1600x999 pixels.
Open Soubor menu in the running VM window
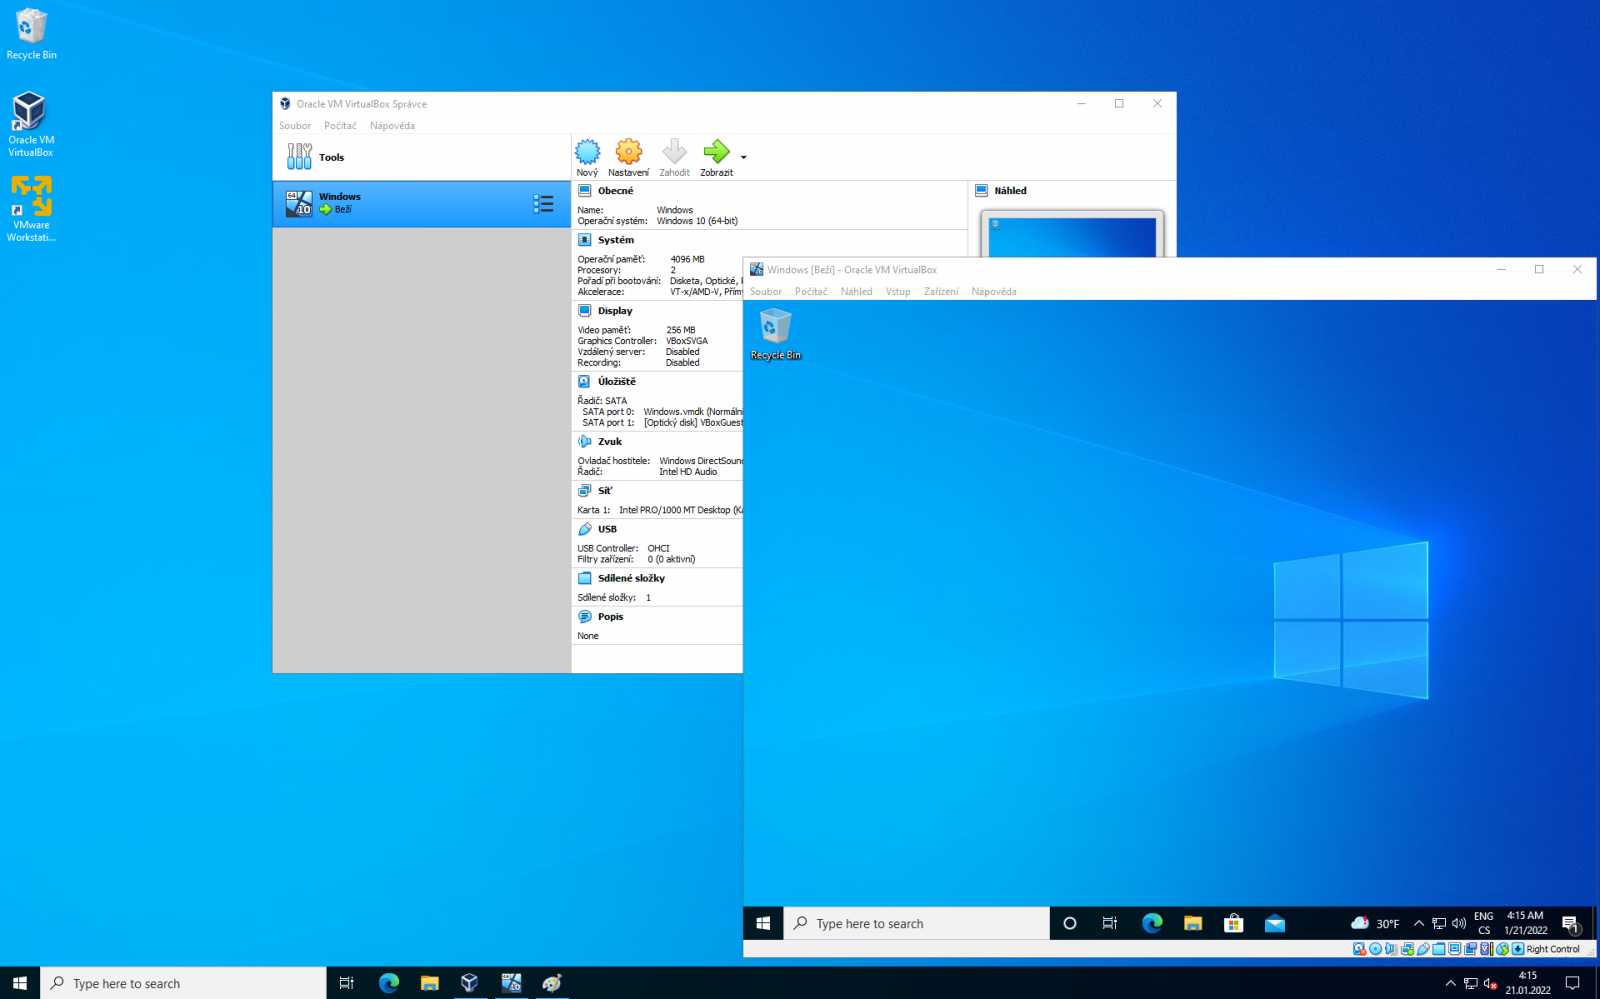pyautogui.click(x=766, y=292)
